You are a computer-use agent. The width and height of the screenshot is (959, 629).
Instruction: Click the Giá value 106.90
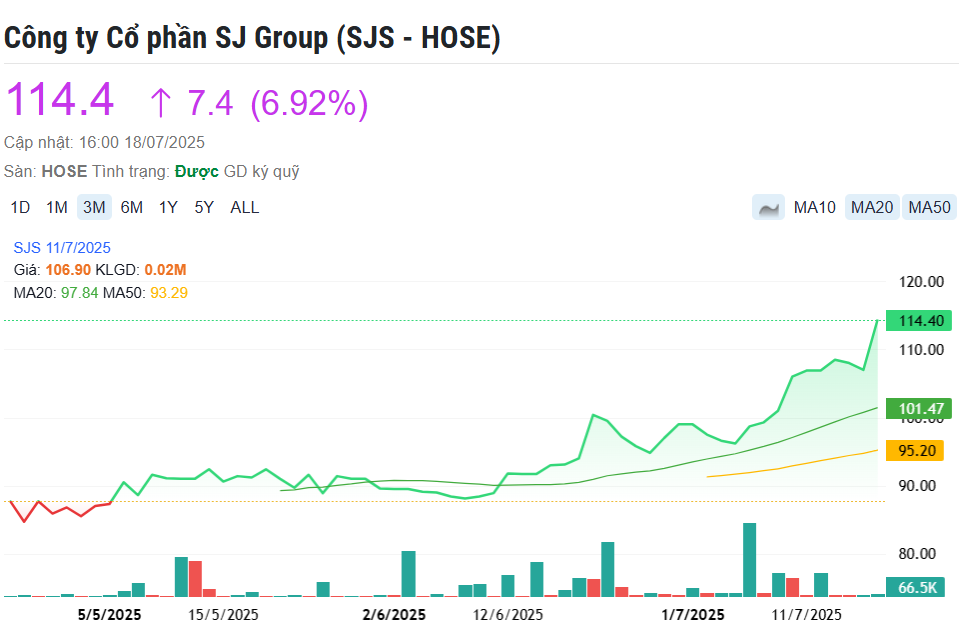68,270
